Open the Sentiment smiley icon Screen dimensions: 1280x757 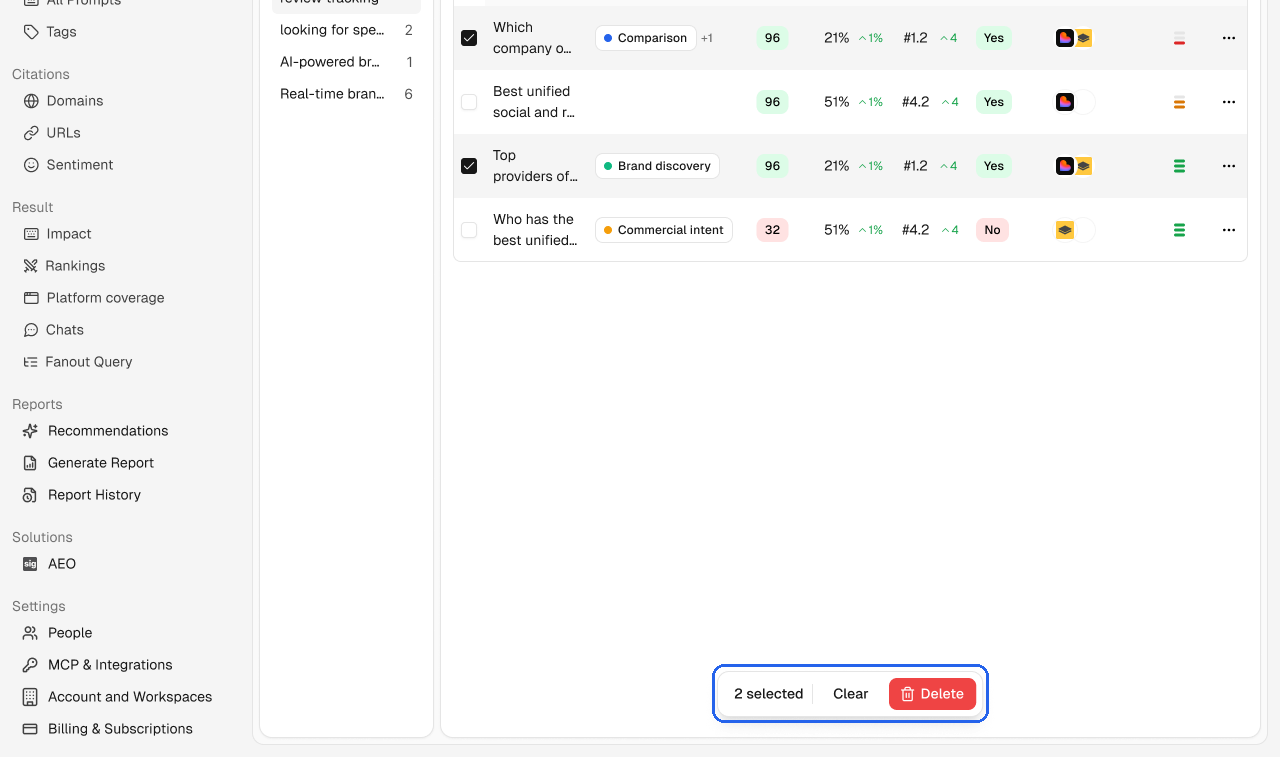click(31, 165)
